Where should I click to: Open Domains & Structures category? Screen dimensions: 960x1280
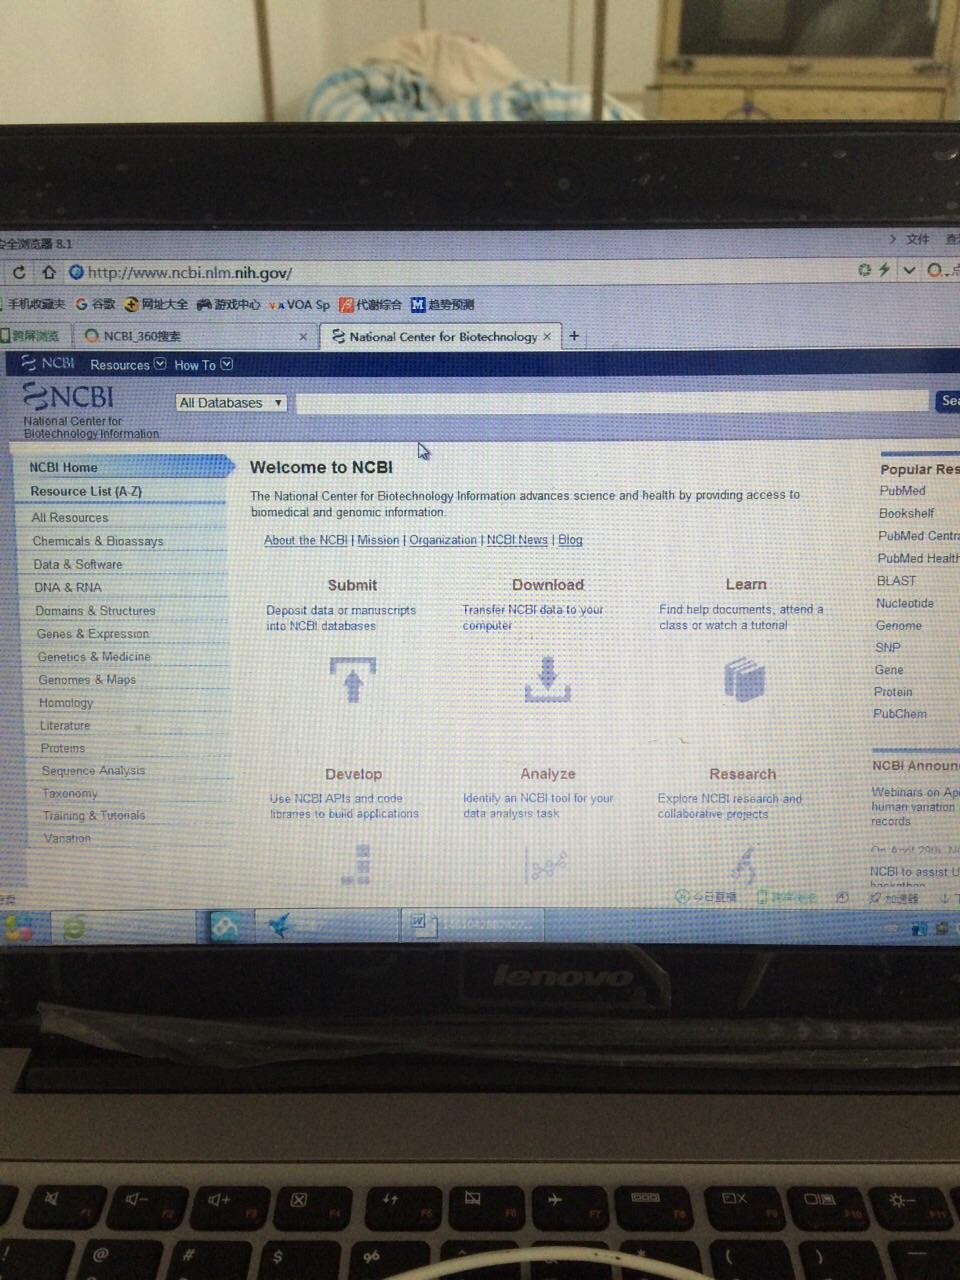pos(95,610)
